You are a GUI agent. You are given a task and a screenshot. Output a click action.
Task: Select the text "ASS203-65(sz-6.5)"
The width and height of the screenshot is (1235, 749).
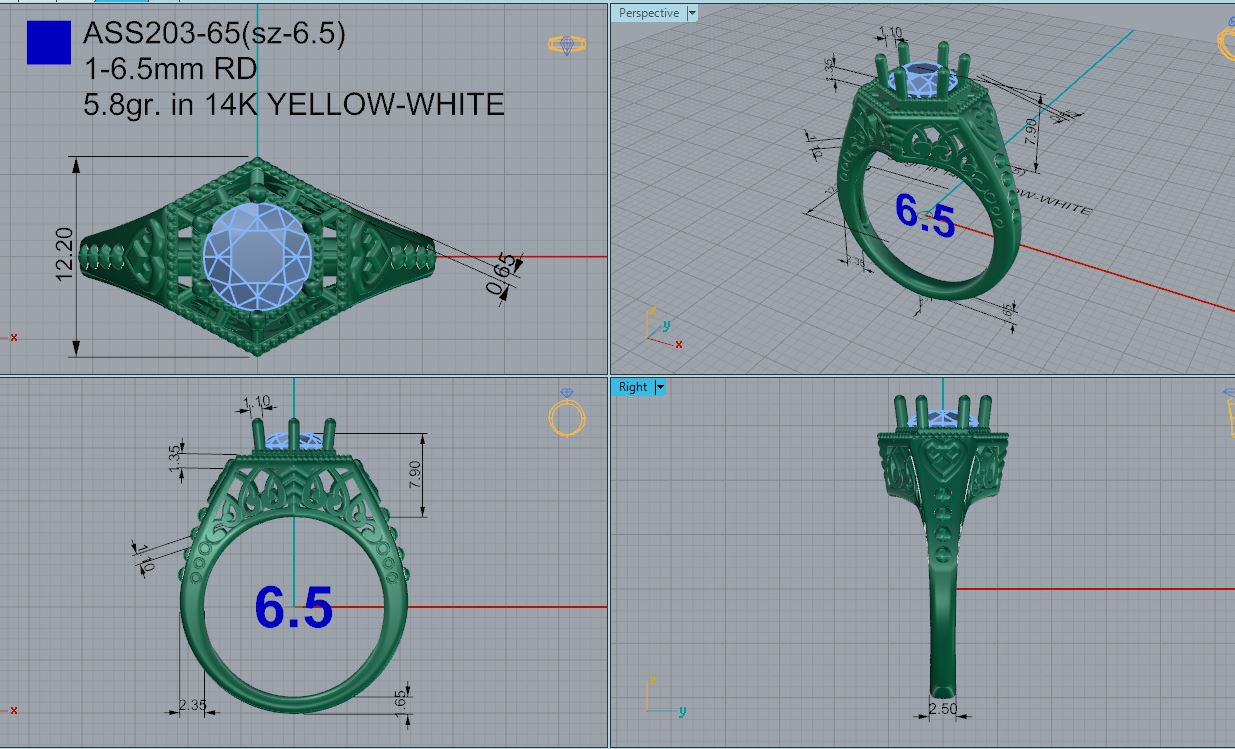tap(214, 34)
